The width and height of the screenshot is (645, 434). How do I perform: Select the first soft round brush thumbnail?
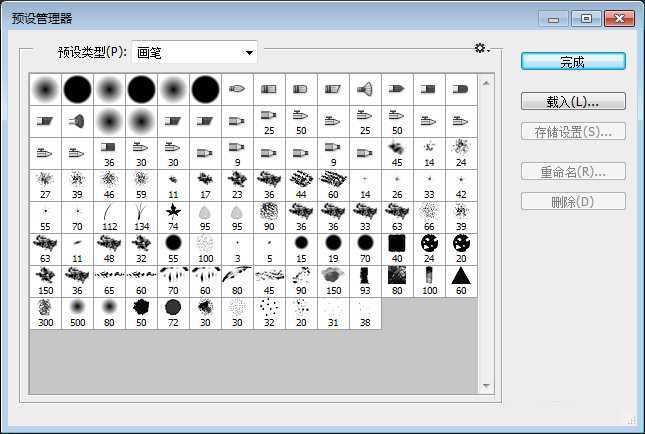45,88
